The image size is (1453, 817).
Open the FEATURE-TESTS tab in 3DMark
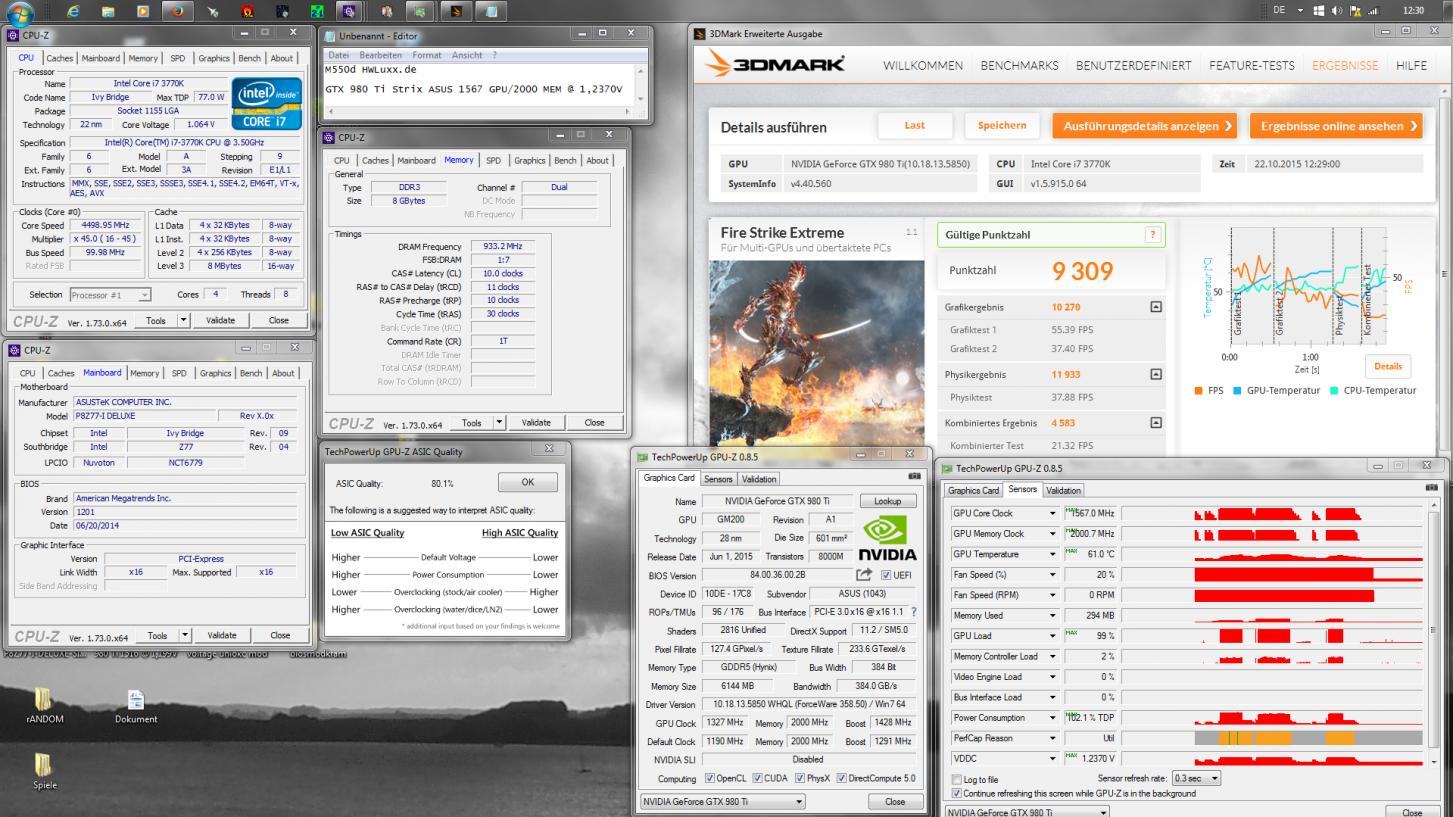click(x=1250, y=65)
